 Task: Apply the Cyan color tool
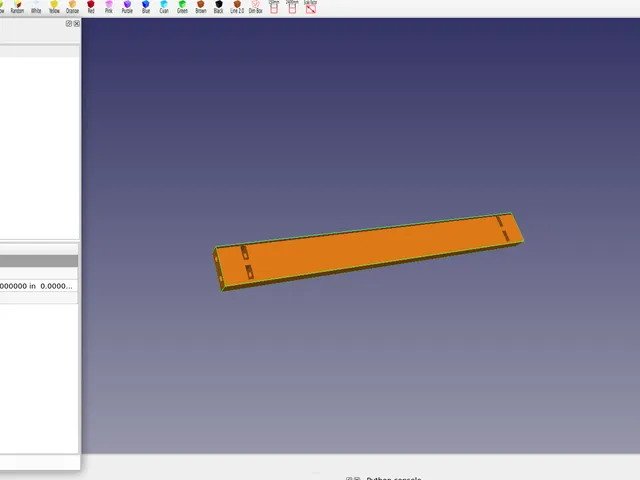(164, 7)
